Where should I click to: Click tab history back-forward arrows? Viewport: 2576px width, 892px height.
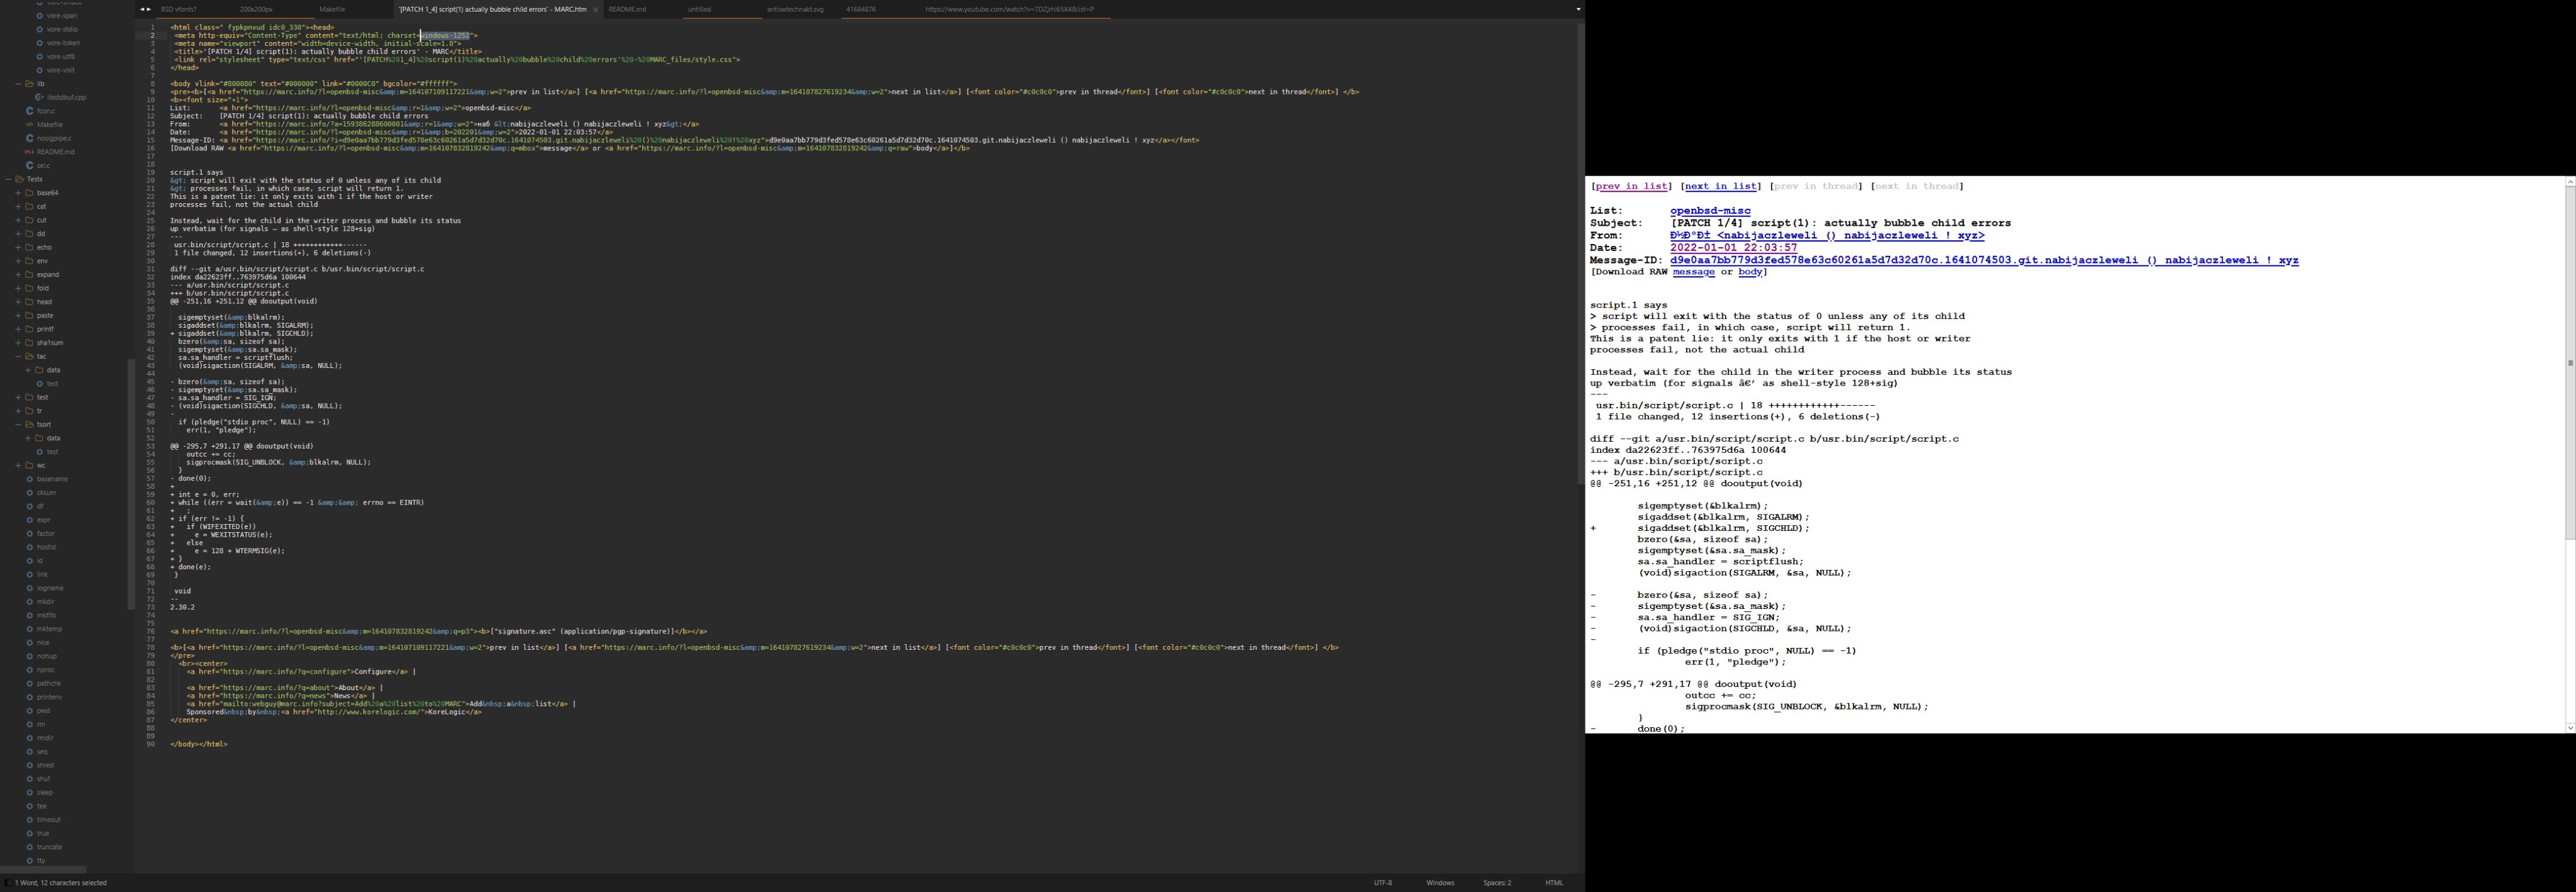146,9
